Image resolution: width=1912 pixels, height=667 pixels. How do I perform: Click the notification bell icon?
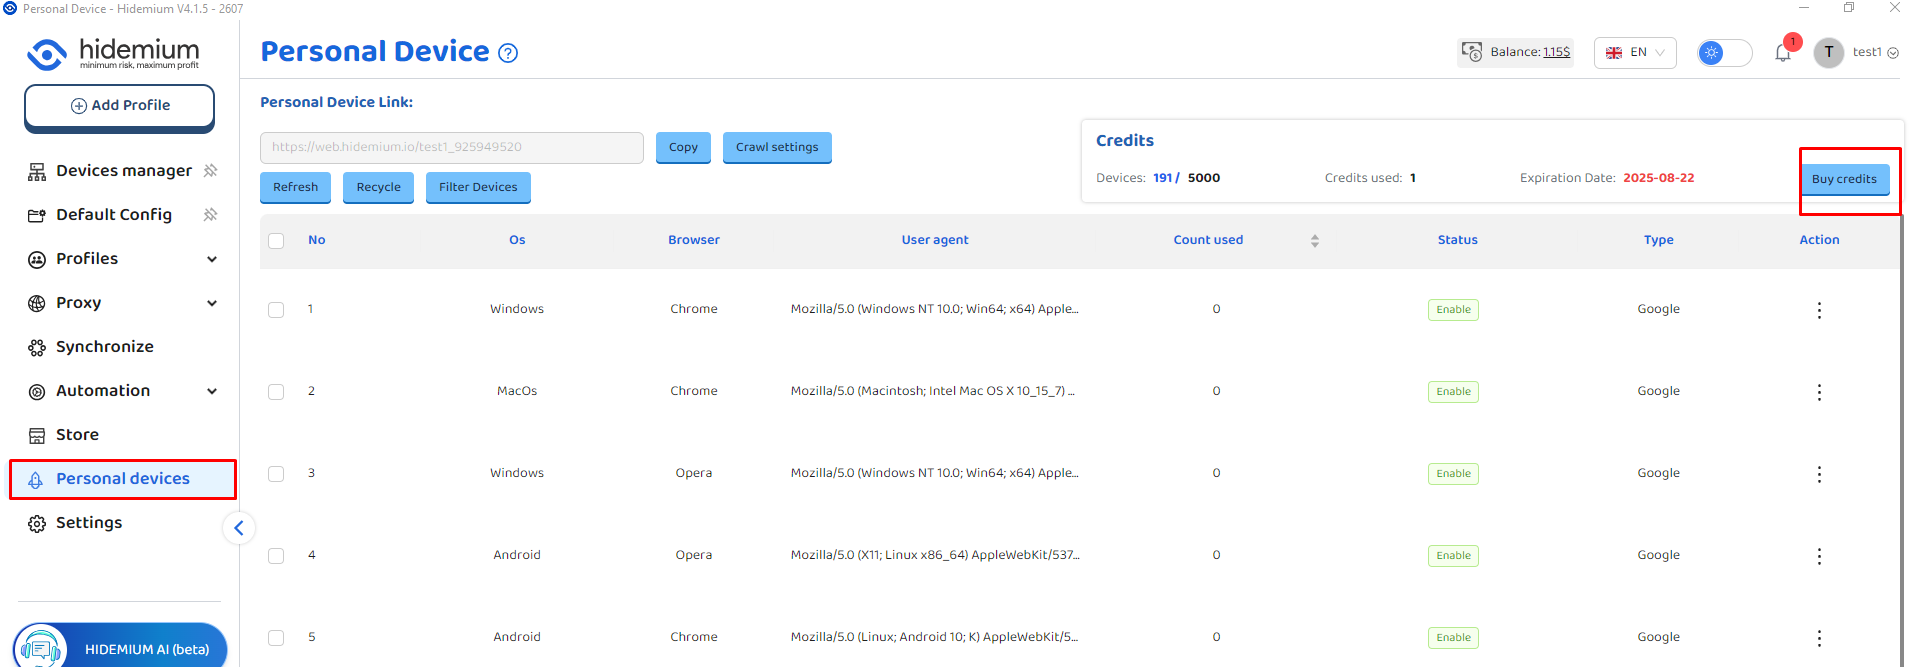pos(1783,53)
